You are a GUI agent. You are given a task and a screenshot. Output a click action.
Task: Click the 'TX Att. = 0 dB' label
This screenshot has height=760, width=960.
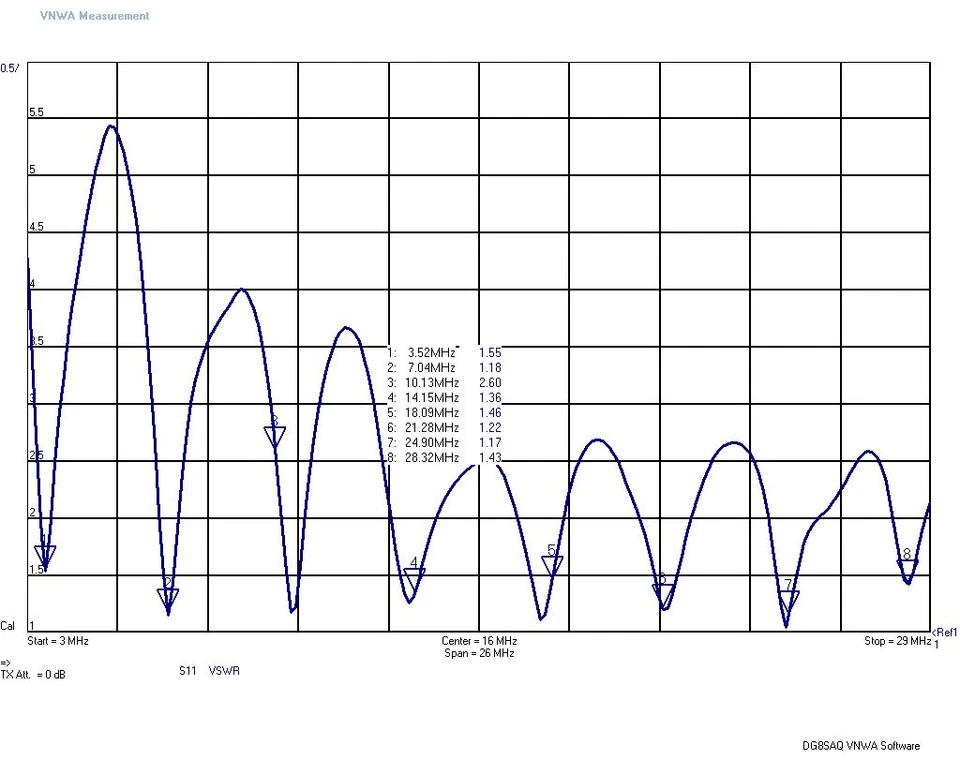click(x=33, y=675)
